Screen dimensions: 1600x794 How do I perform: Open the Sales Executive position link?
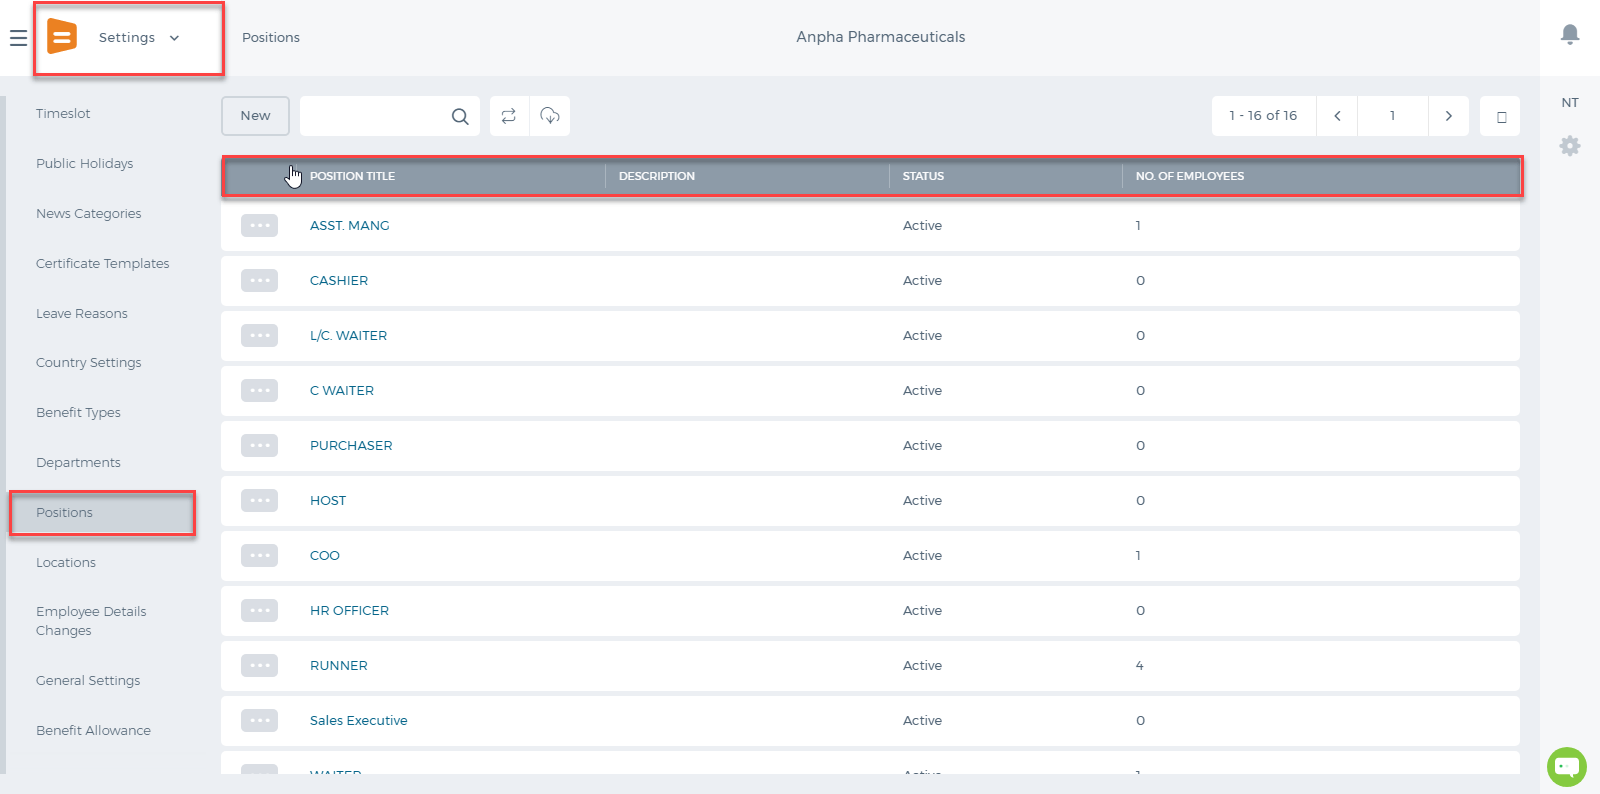coord(359,721)
